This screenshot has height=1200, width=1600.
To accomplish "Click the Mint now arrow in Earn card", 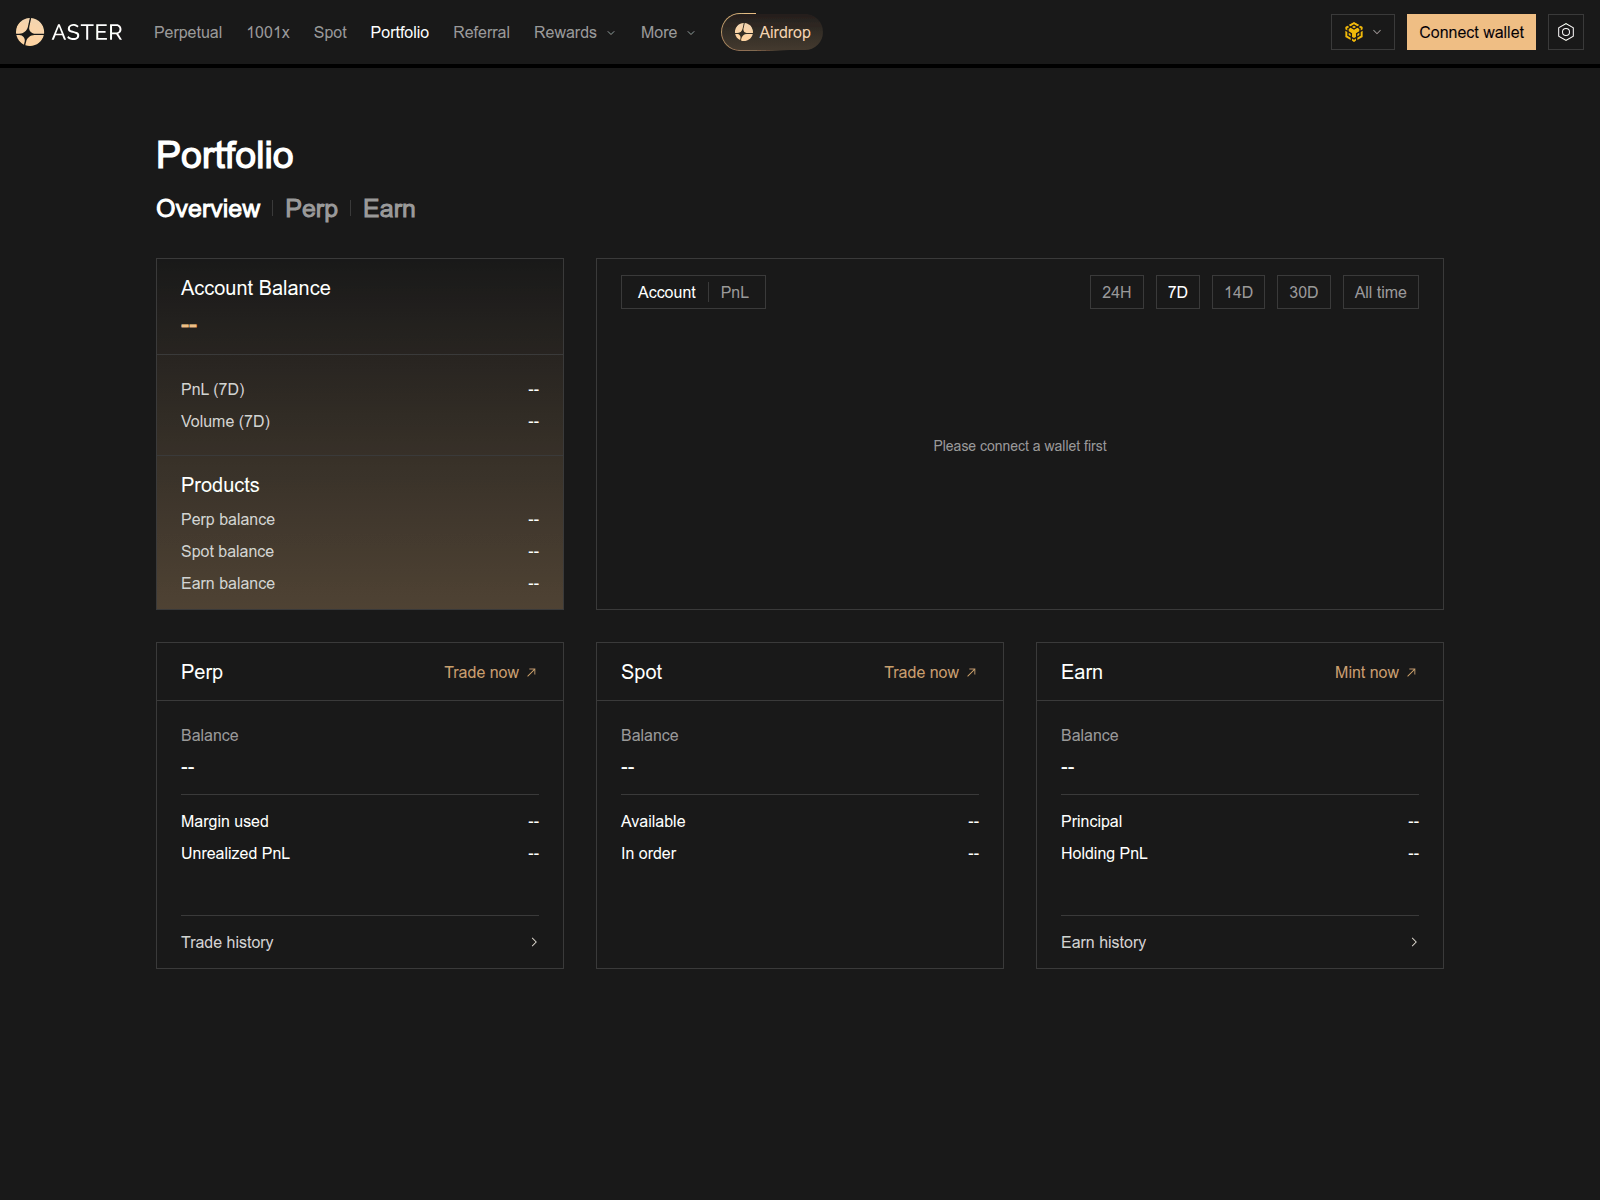I will 1411,672.
